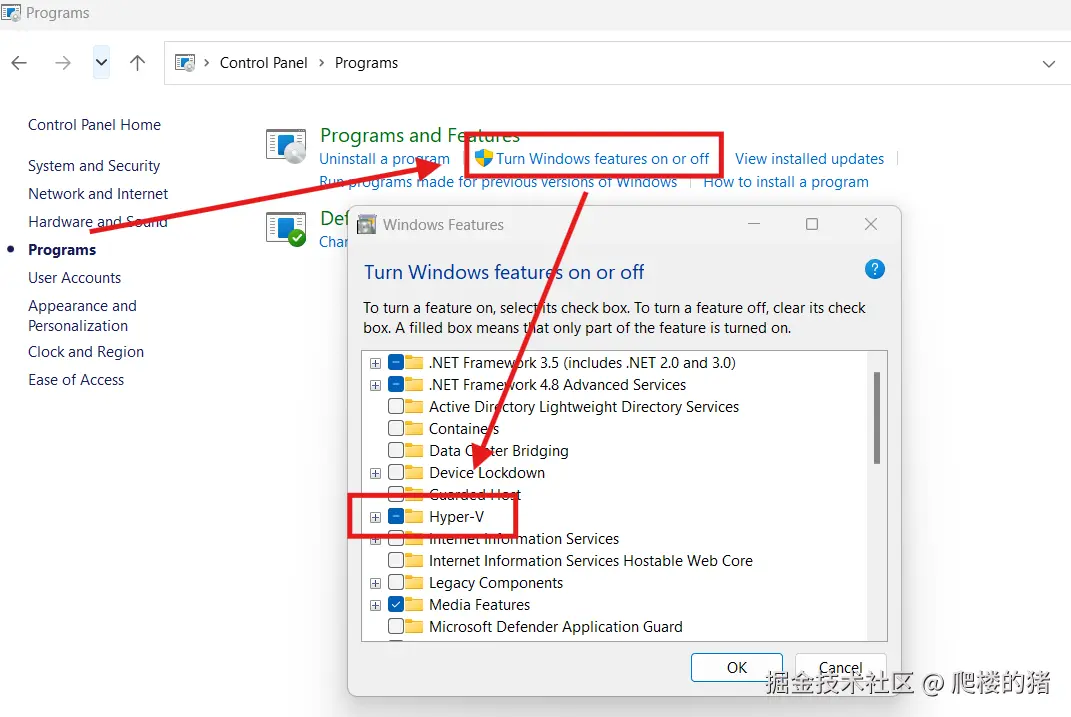Go up one level with the Up arrow
The height and width of the screenshot is (717, 1071).
click(137, 63)
